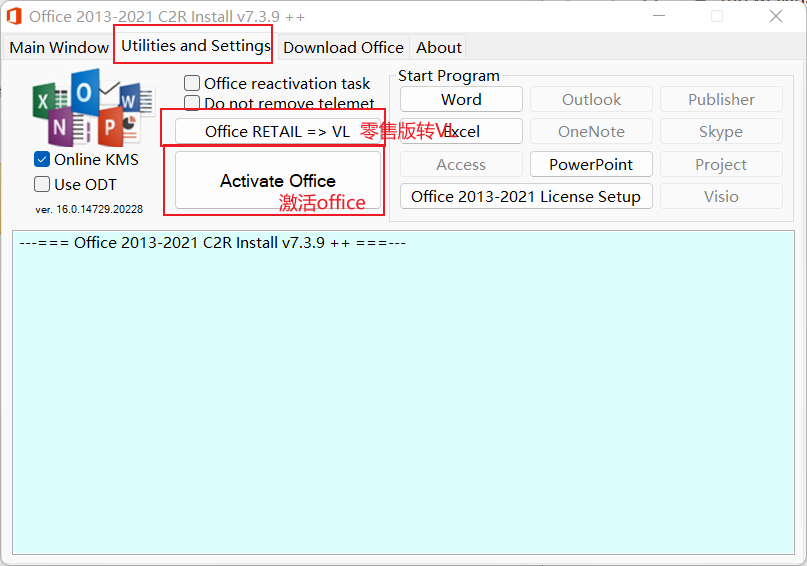807x566 pixels.
Task: Minimize the installer window
Action: [659, 16]
